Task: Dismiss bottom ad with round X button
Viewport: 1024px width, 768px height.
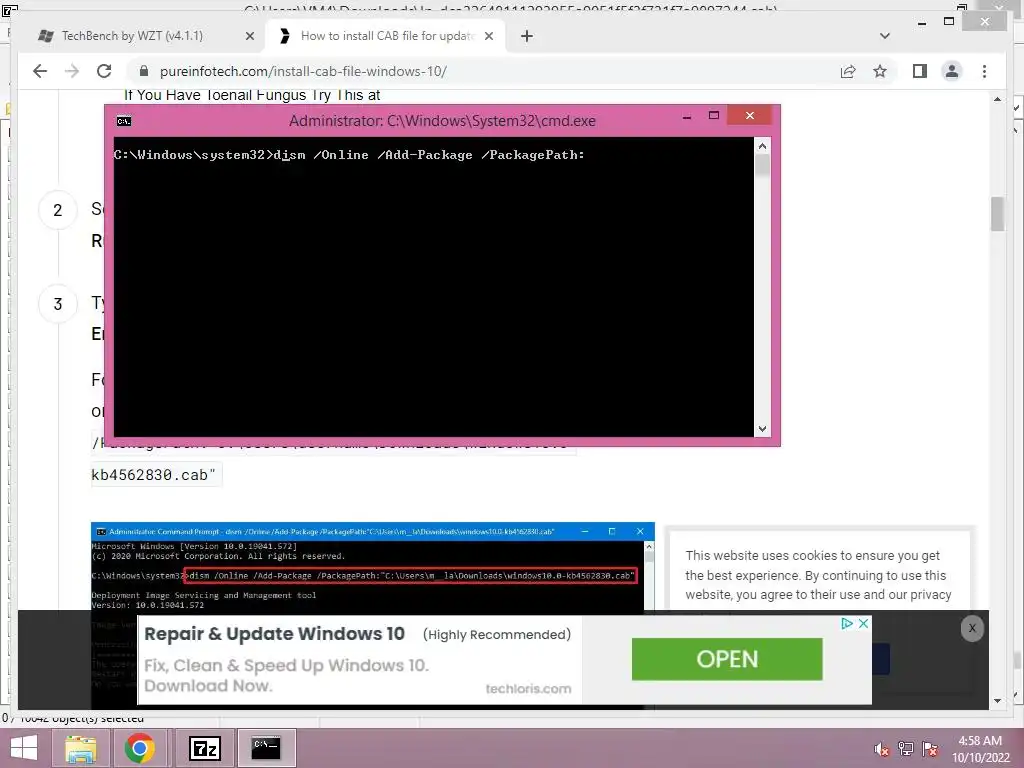Action: point(972,628)
